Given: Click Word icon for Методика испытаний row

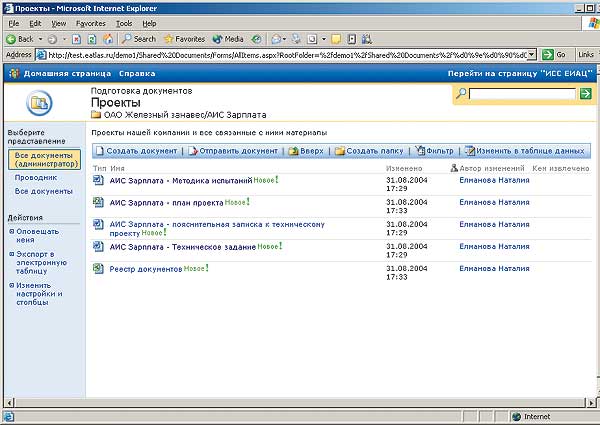Looking at the screenshot, I should [98, 180].
